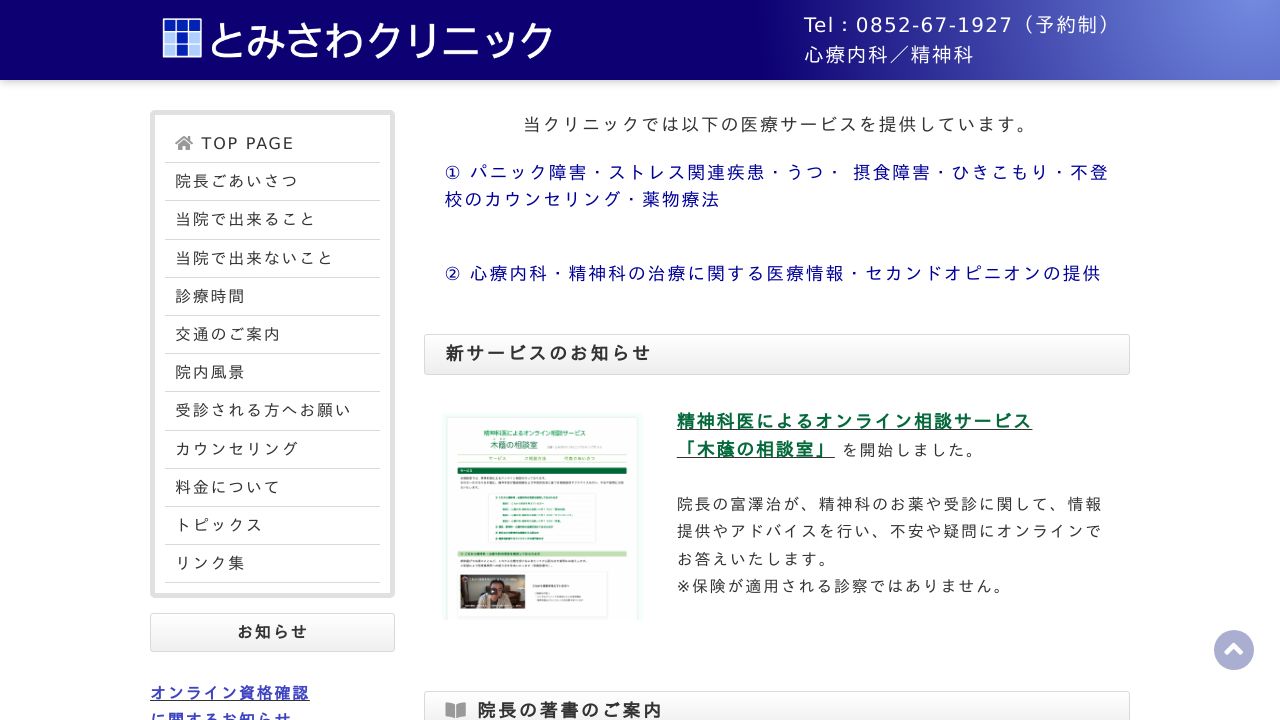Open 交通のご案内 from the sidebar
The width and height of the screenshot is (1280, 720).
229,334
